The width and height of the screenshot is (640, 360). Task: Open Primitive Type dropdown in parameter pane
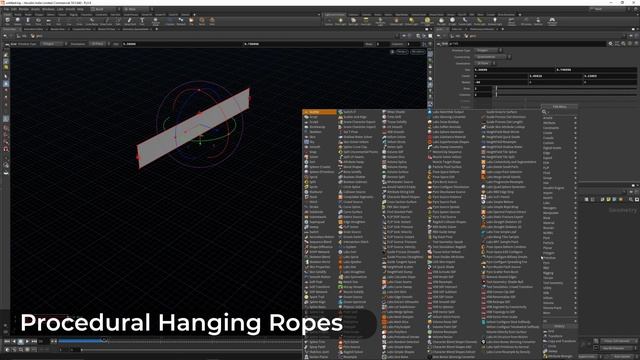(x=489, y=50)
